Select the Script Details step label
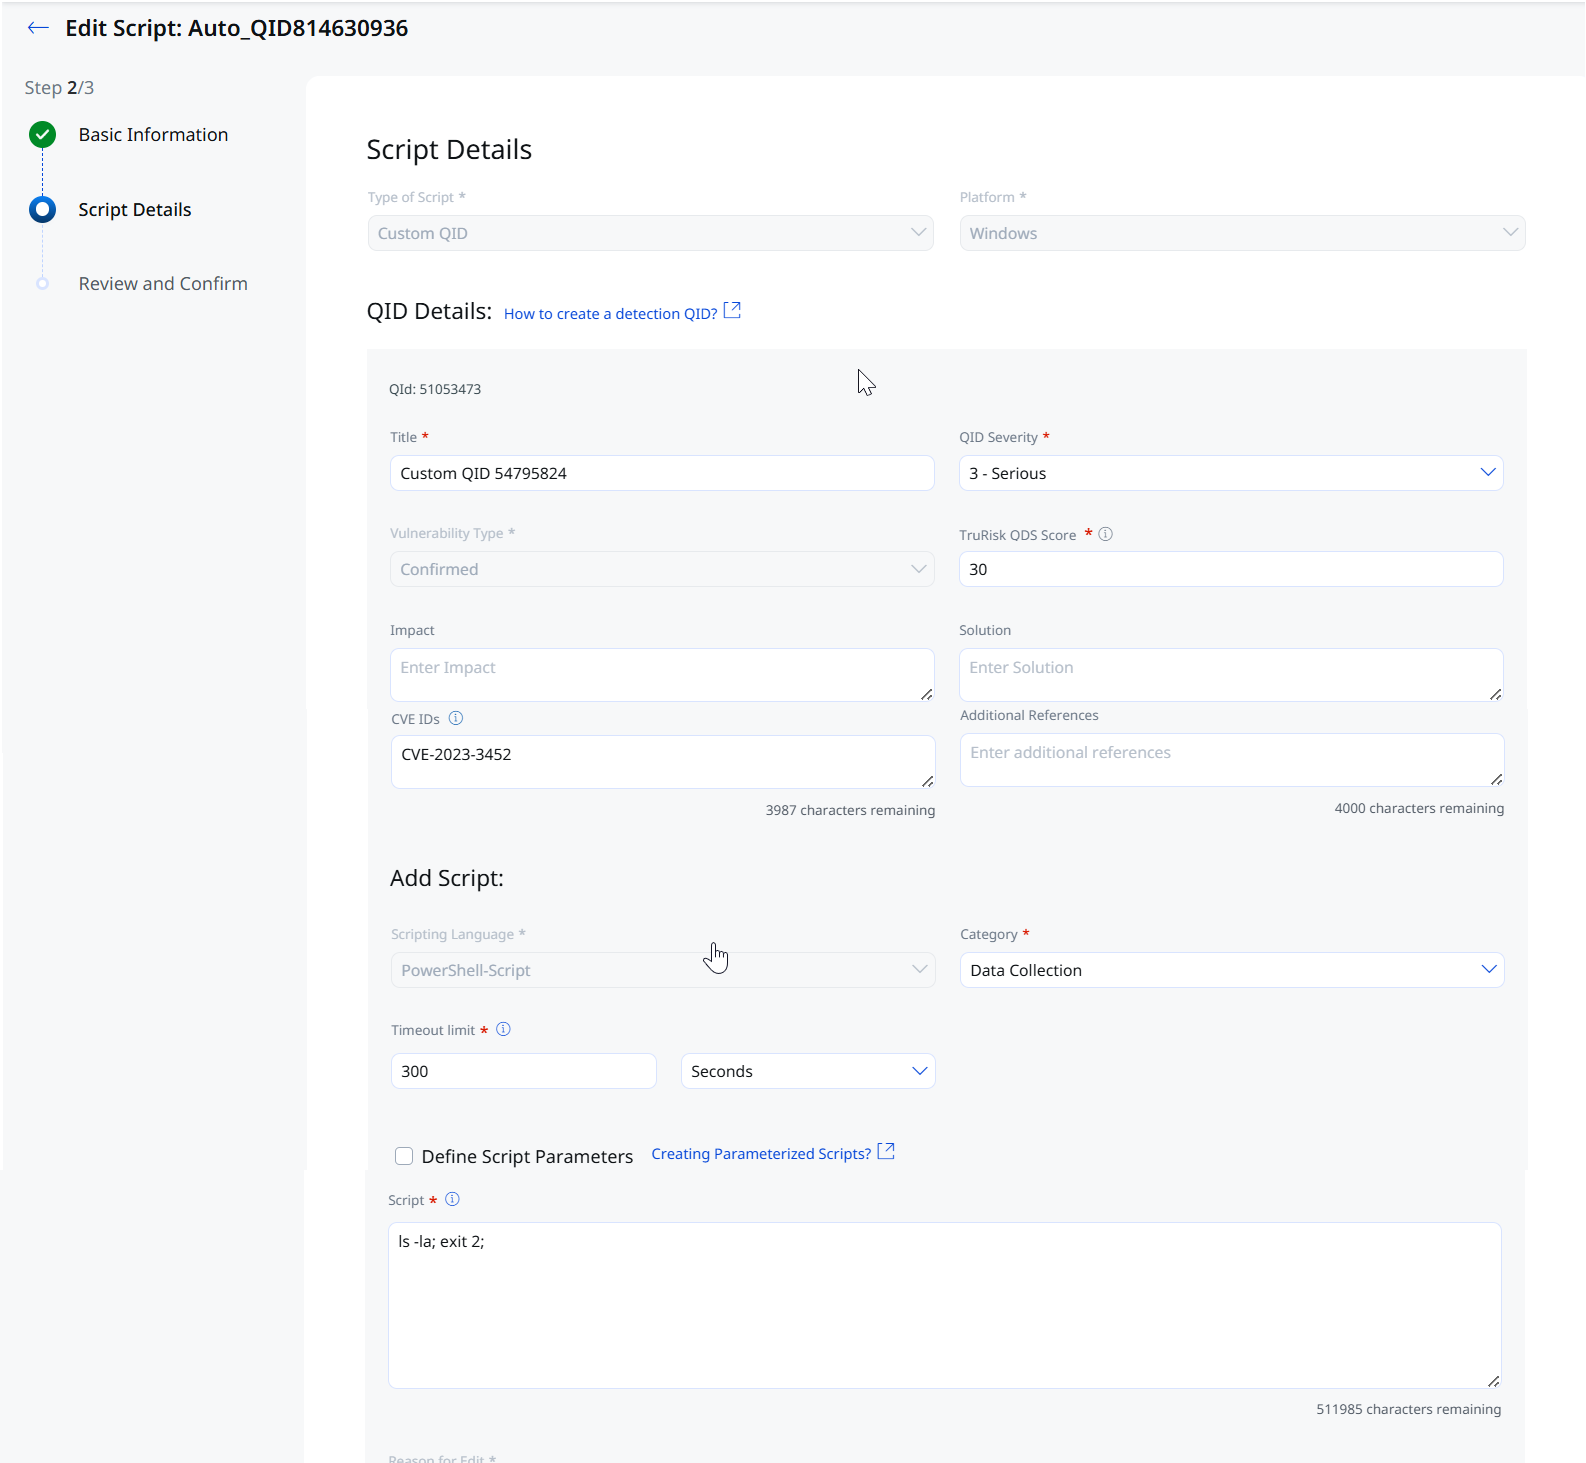 click(135, 210)
